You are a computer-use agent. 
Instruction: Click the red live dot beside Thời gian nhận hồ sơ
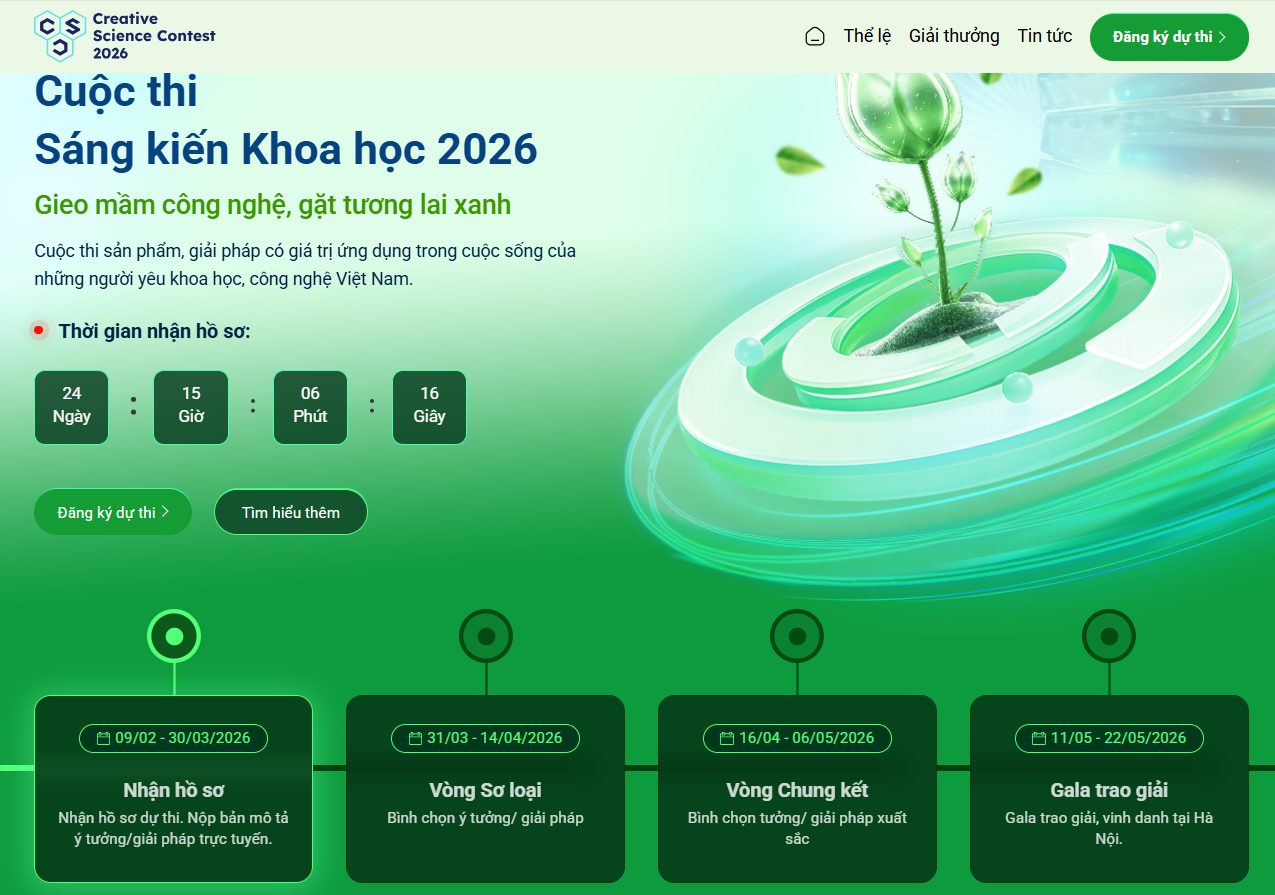39,330
